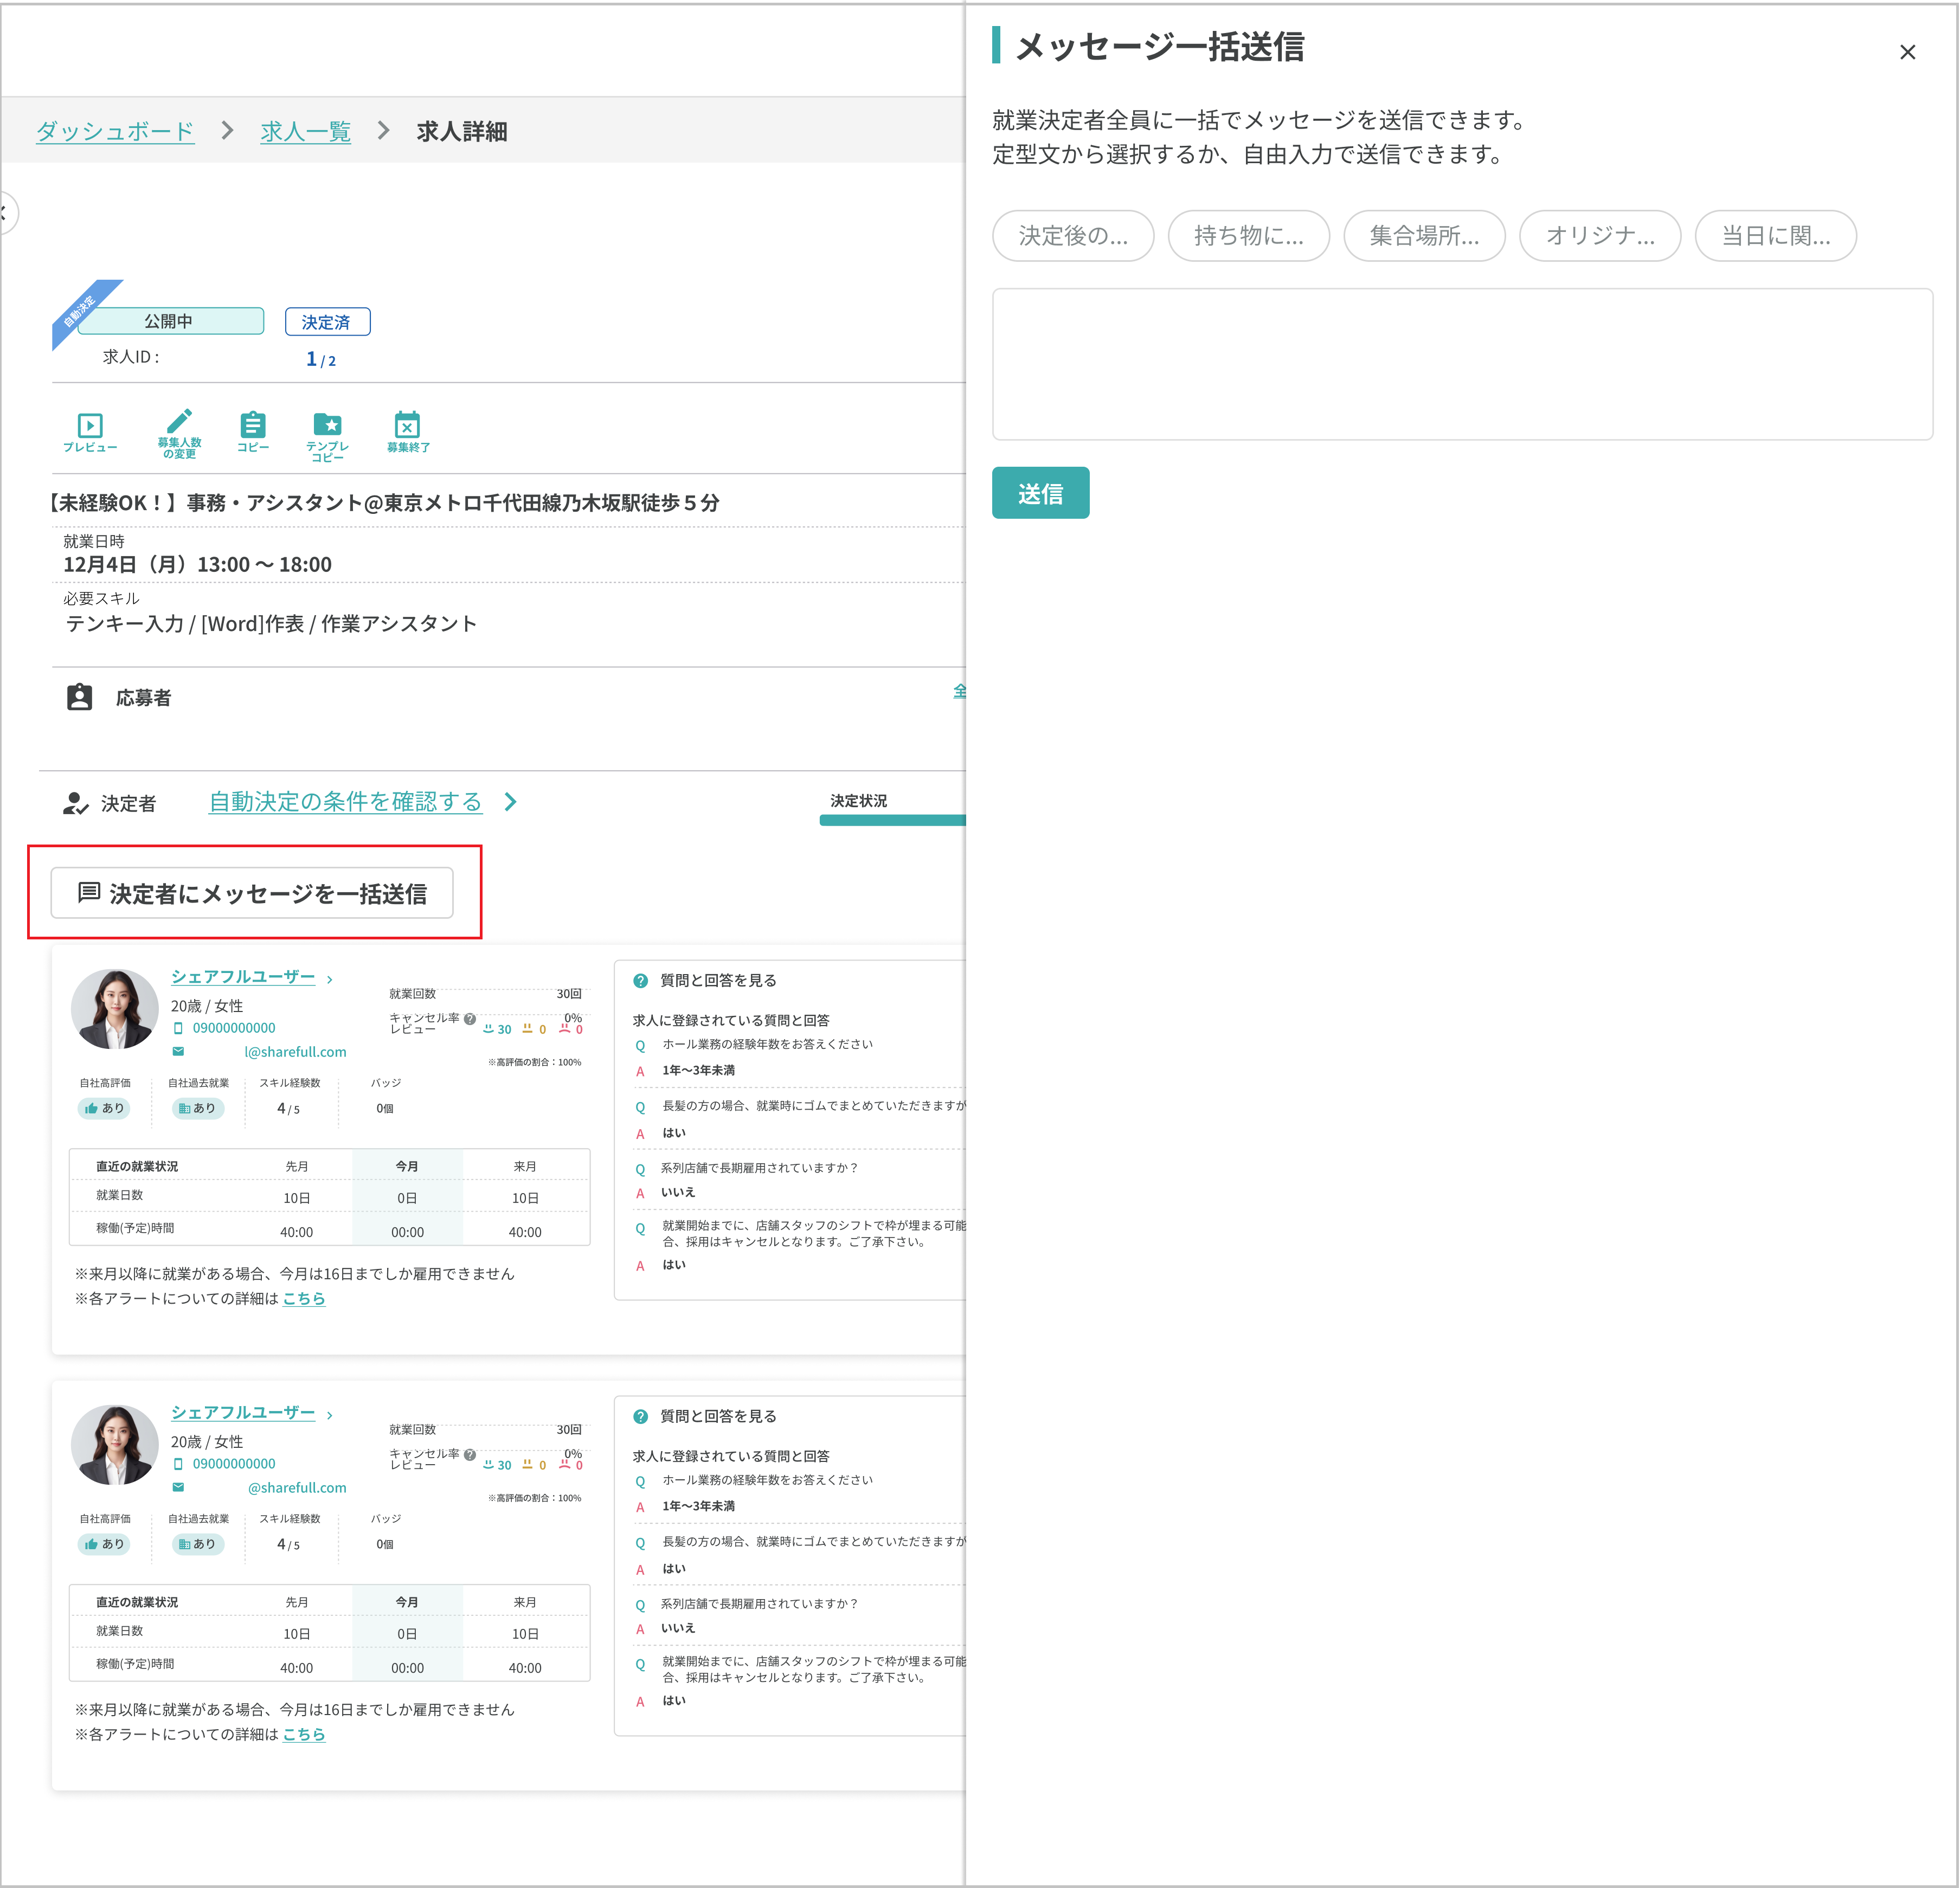Click first user's phone number 09000000000

pyautogui.click(x=234, y=1028)
